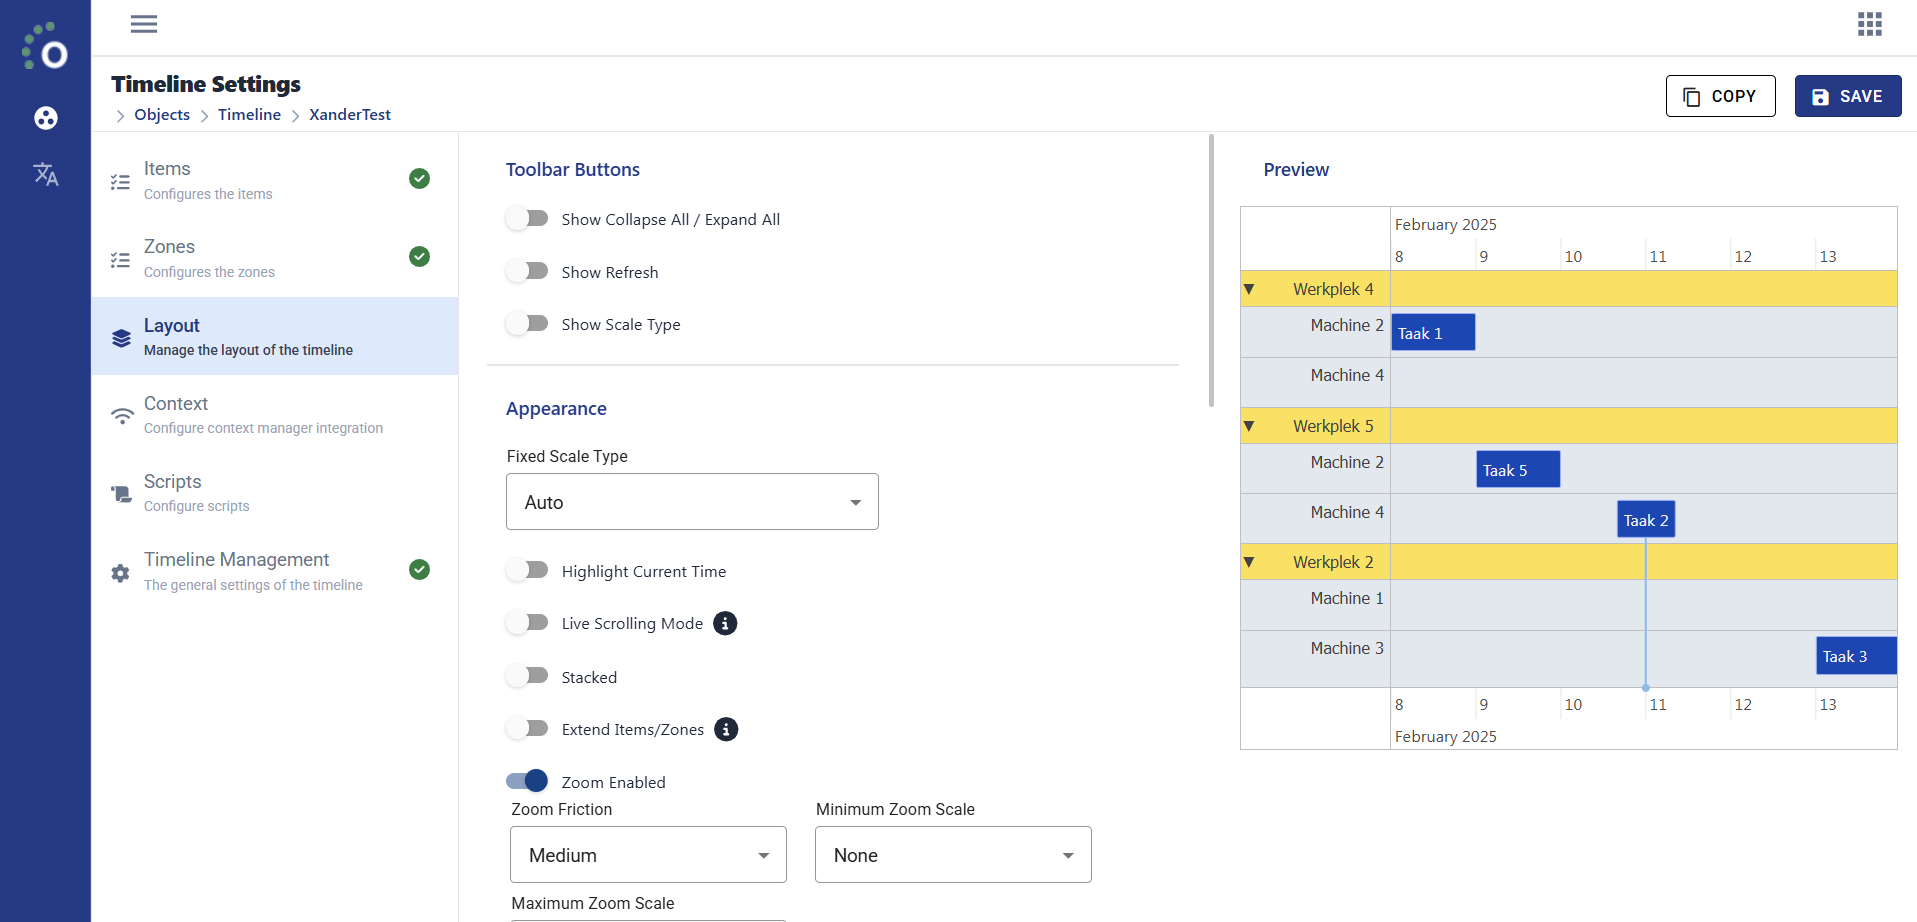The image size is (1917, 922).
Task: Toggle Highlight Current Time switch
Action: [527, 570]
